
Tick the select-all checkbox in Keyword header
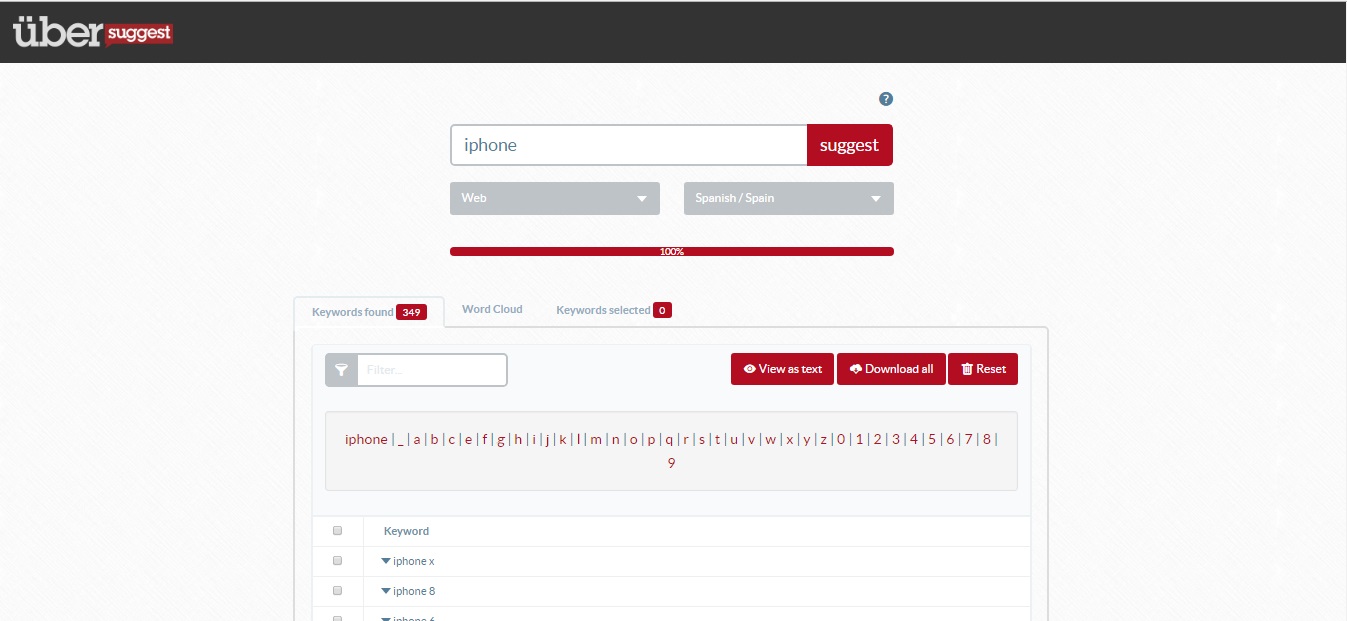point(337,531)
